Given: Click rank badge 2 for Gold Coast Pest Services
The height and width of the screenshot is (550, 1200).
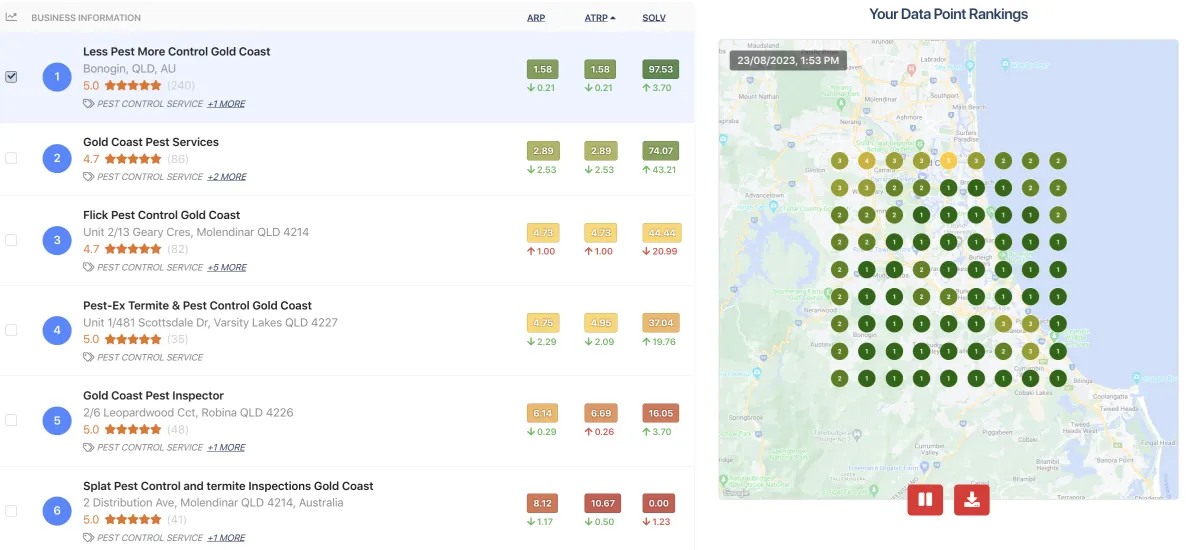Looking at the screenshot, I should click(x=57, y=158).
